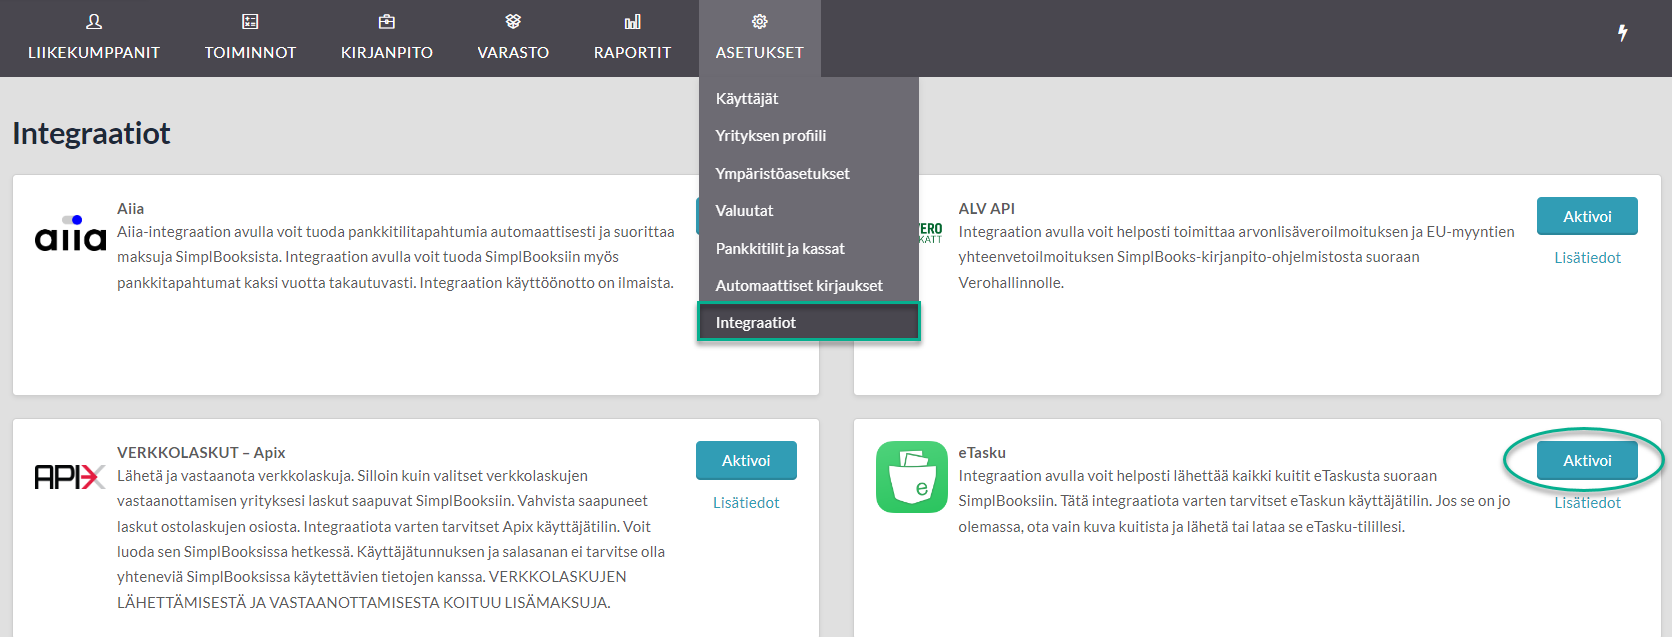The width and height of the screenshot is (1672, 637).
Task: Open Lisätiedot for ALV API
Action: coord(1587,258)
